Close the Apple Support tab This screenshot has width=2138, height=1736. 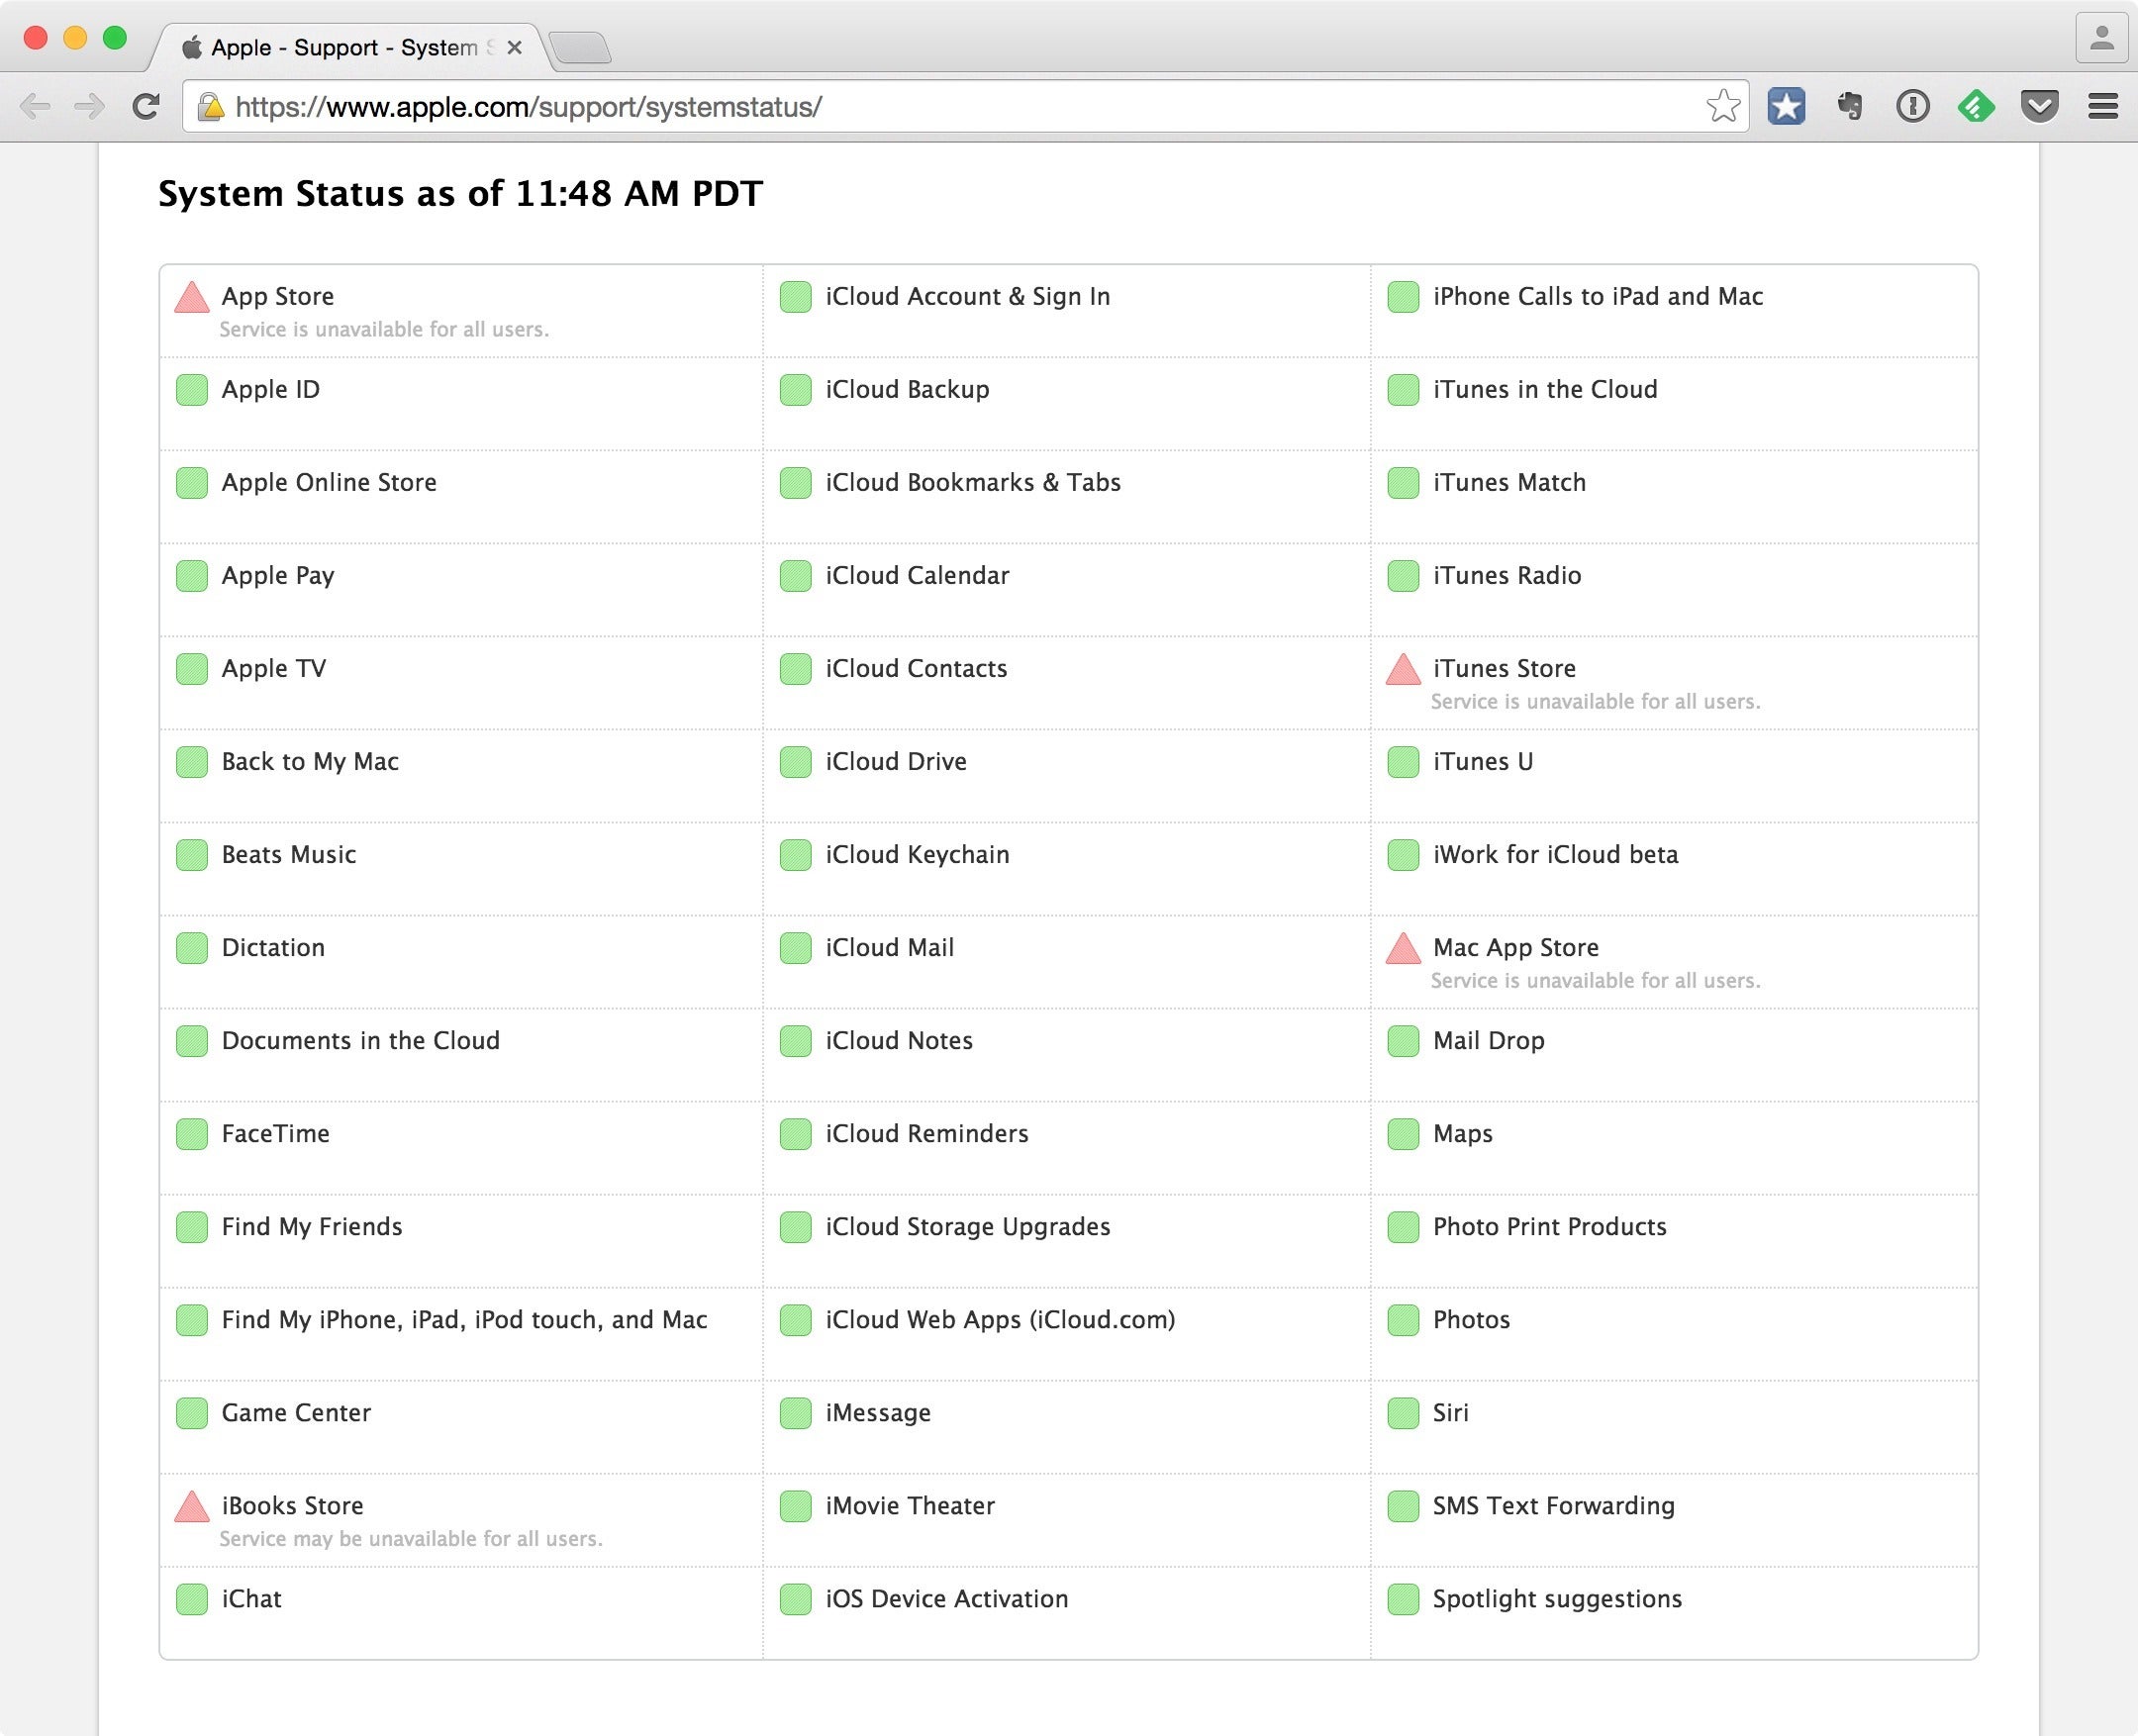(x=514, y=47)
